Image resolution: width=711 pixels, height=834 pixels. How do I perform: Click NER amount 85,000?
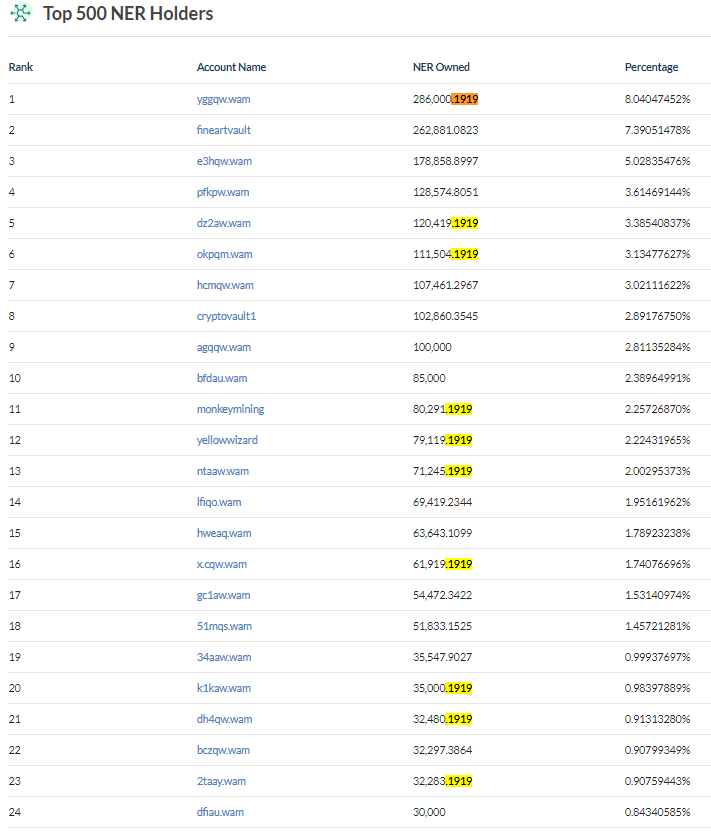pos(429,378)
